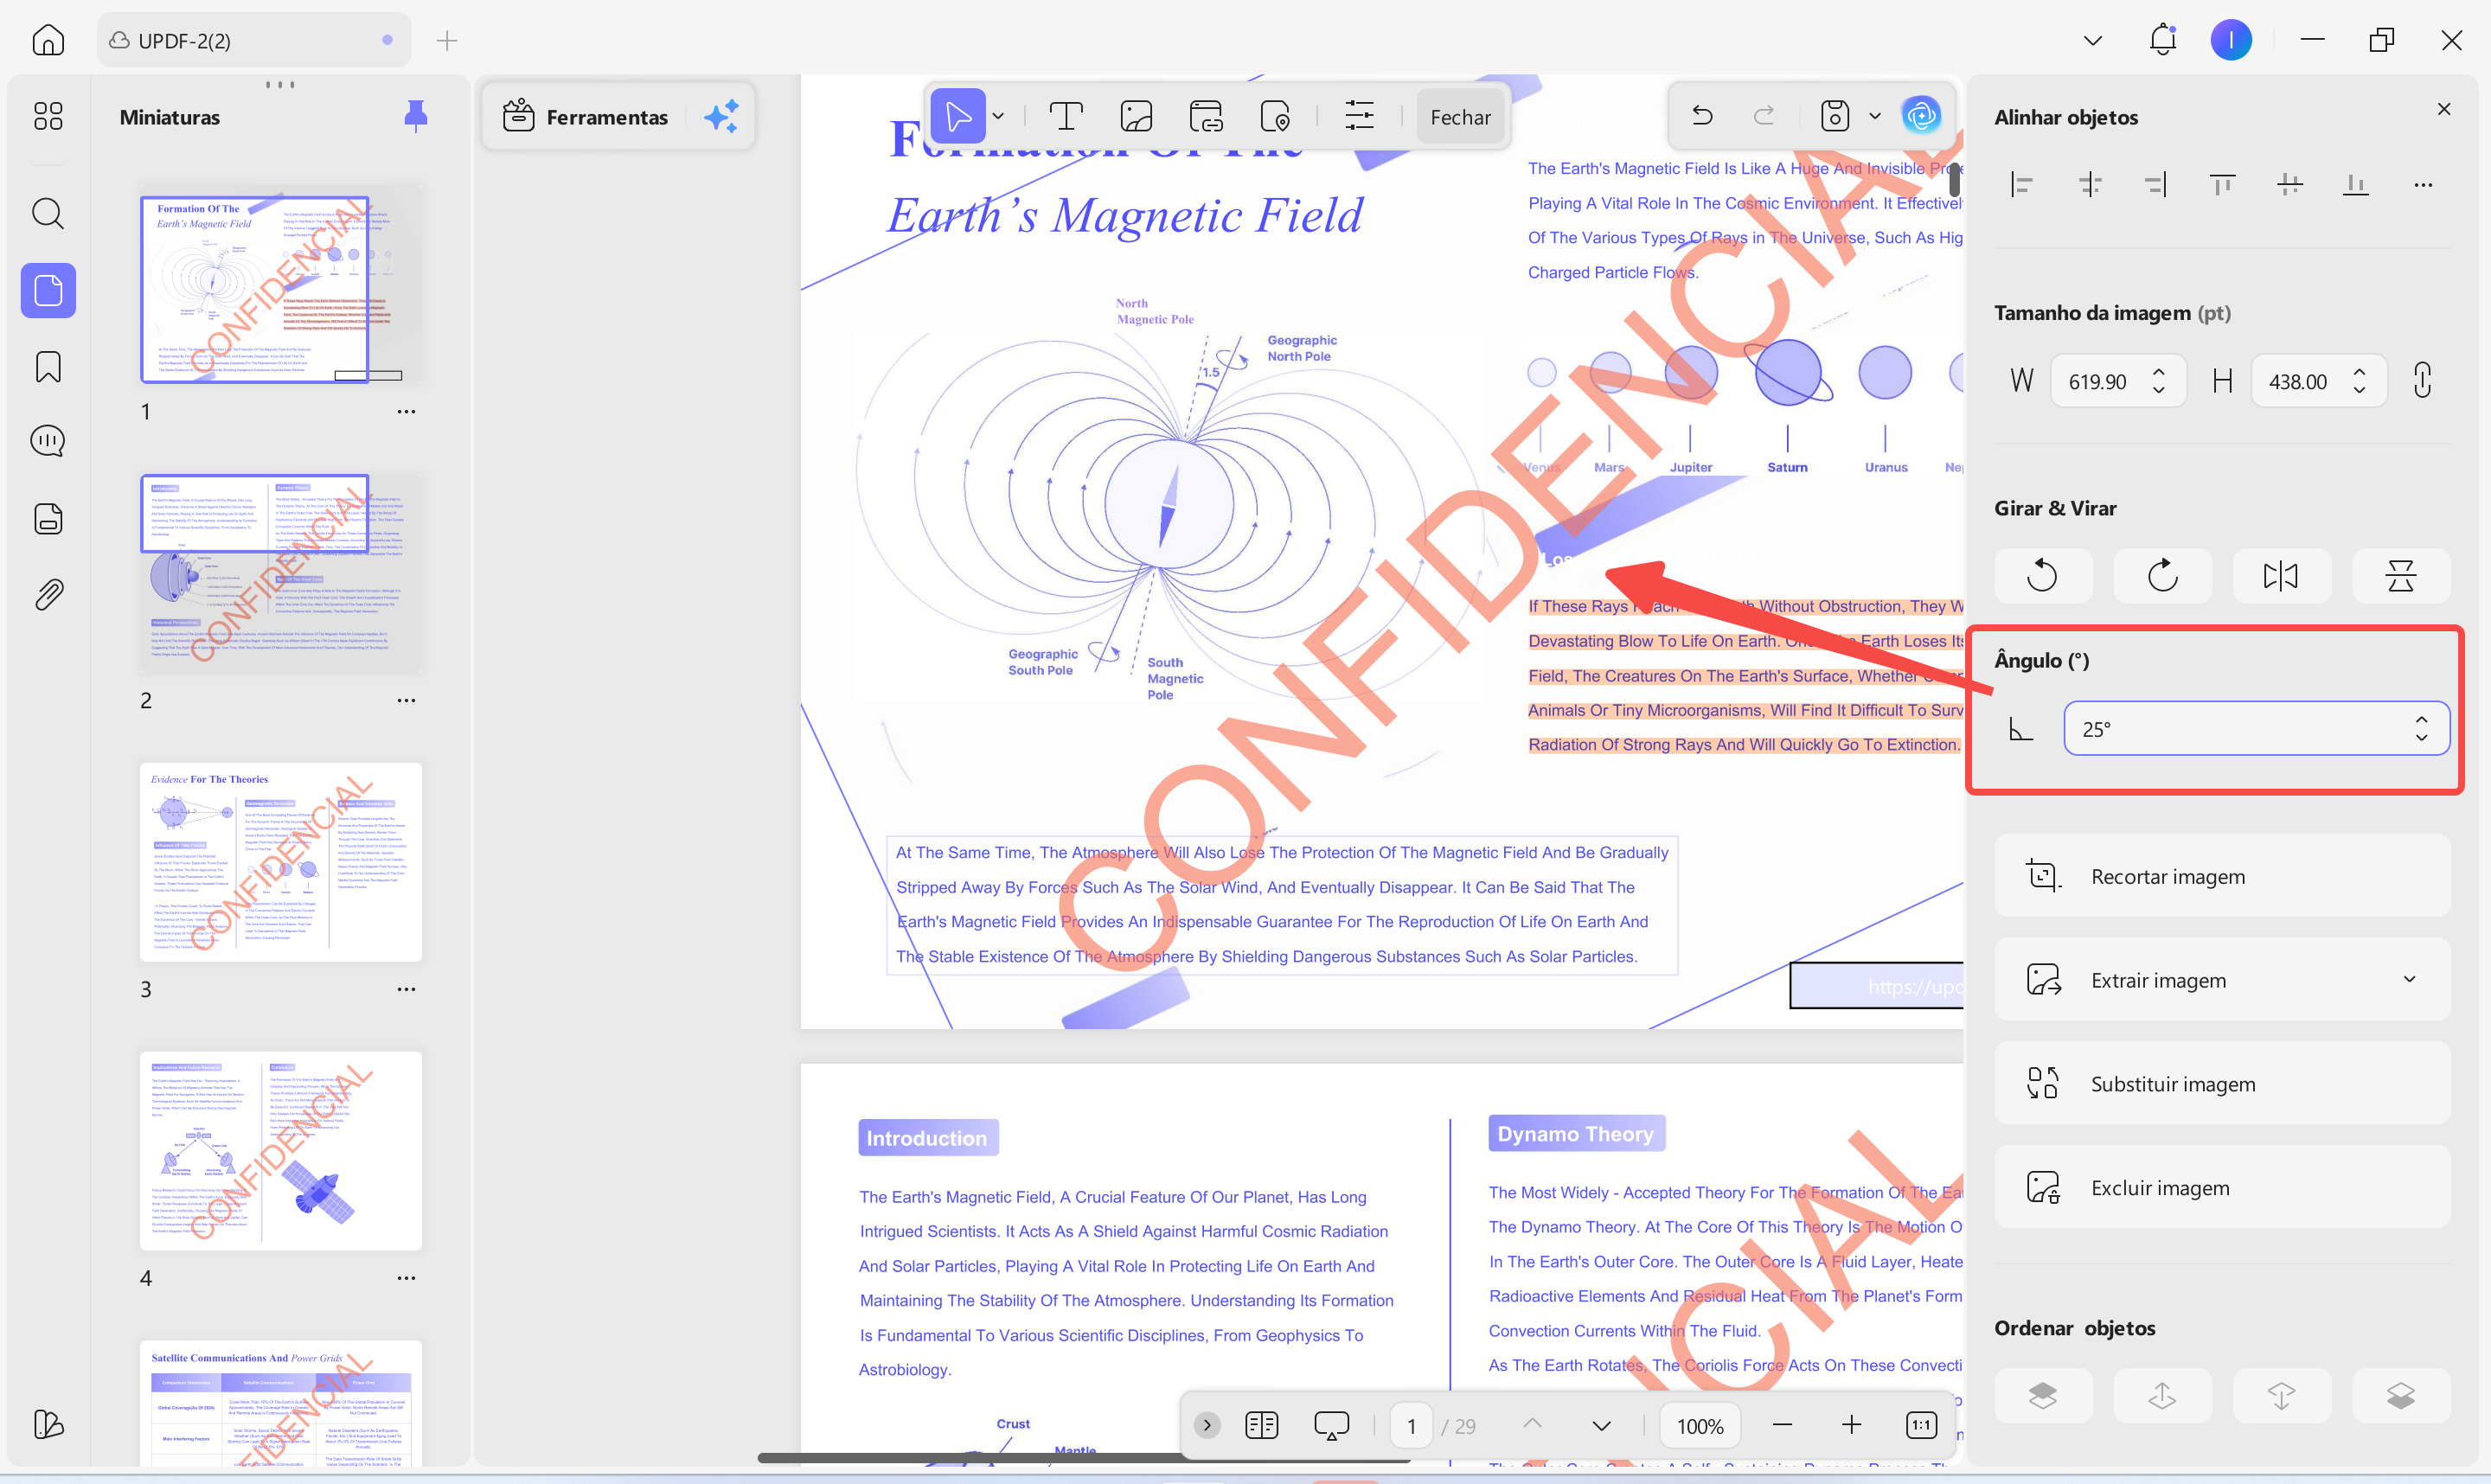
Task: Select the UPDF-2(2) document tab
Action: coord(254,40)
